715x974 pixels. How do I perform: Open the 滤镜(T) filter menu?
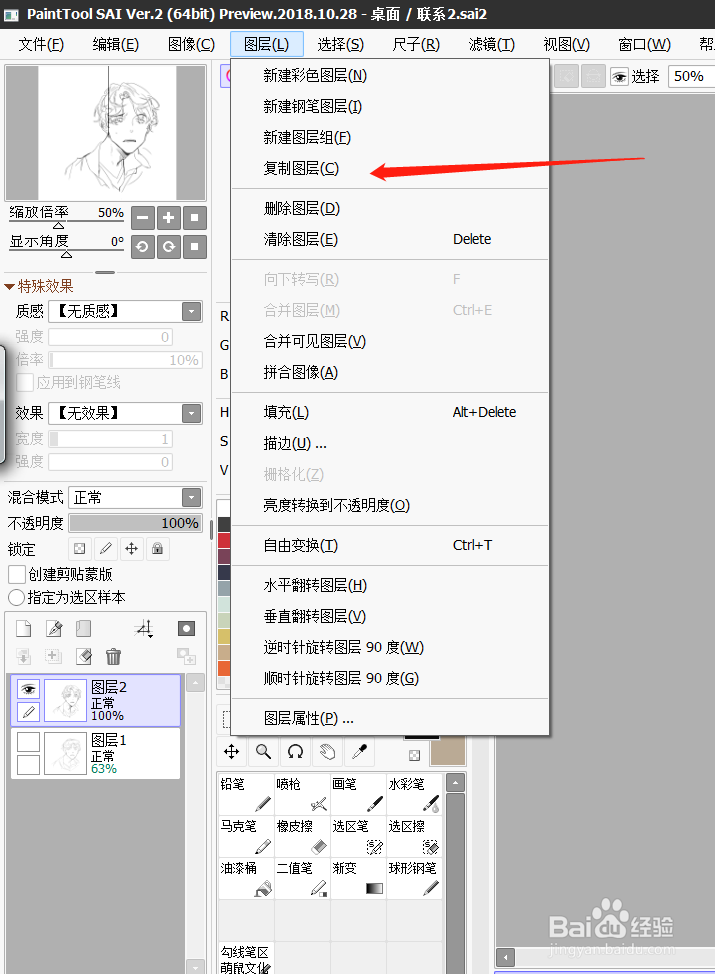coord(491,45)
